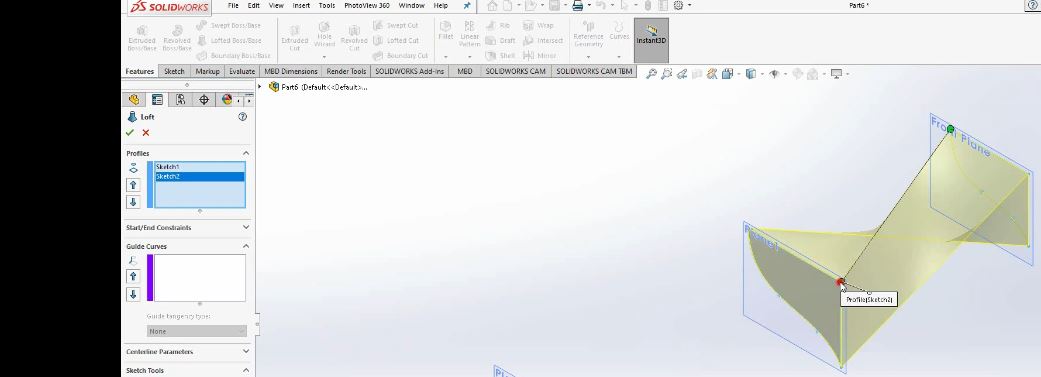Click Zoom to Area magnifier icon
Image resolution: width=1041 pixels, height=377 pixels.
click(x=667, y=74)
